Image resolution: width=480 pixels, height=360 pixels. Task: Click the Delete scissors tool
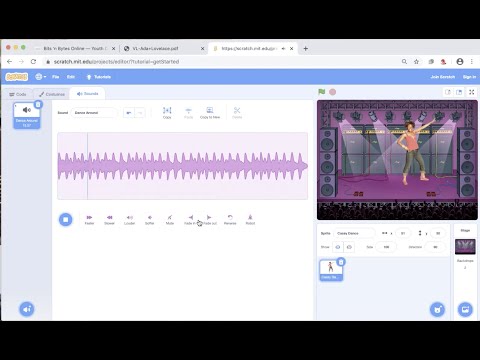[237, 113]
